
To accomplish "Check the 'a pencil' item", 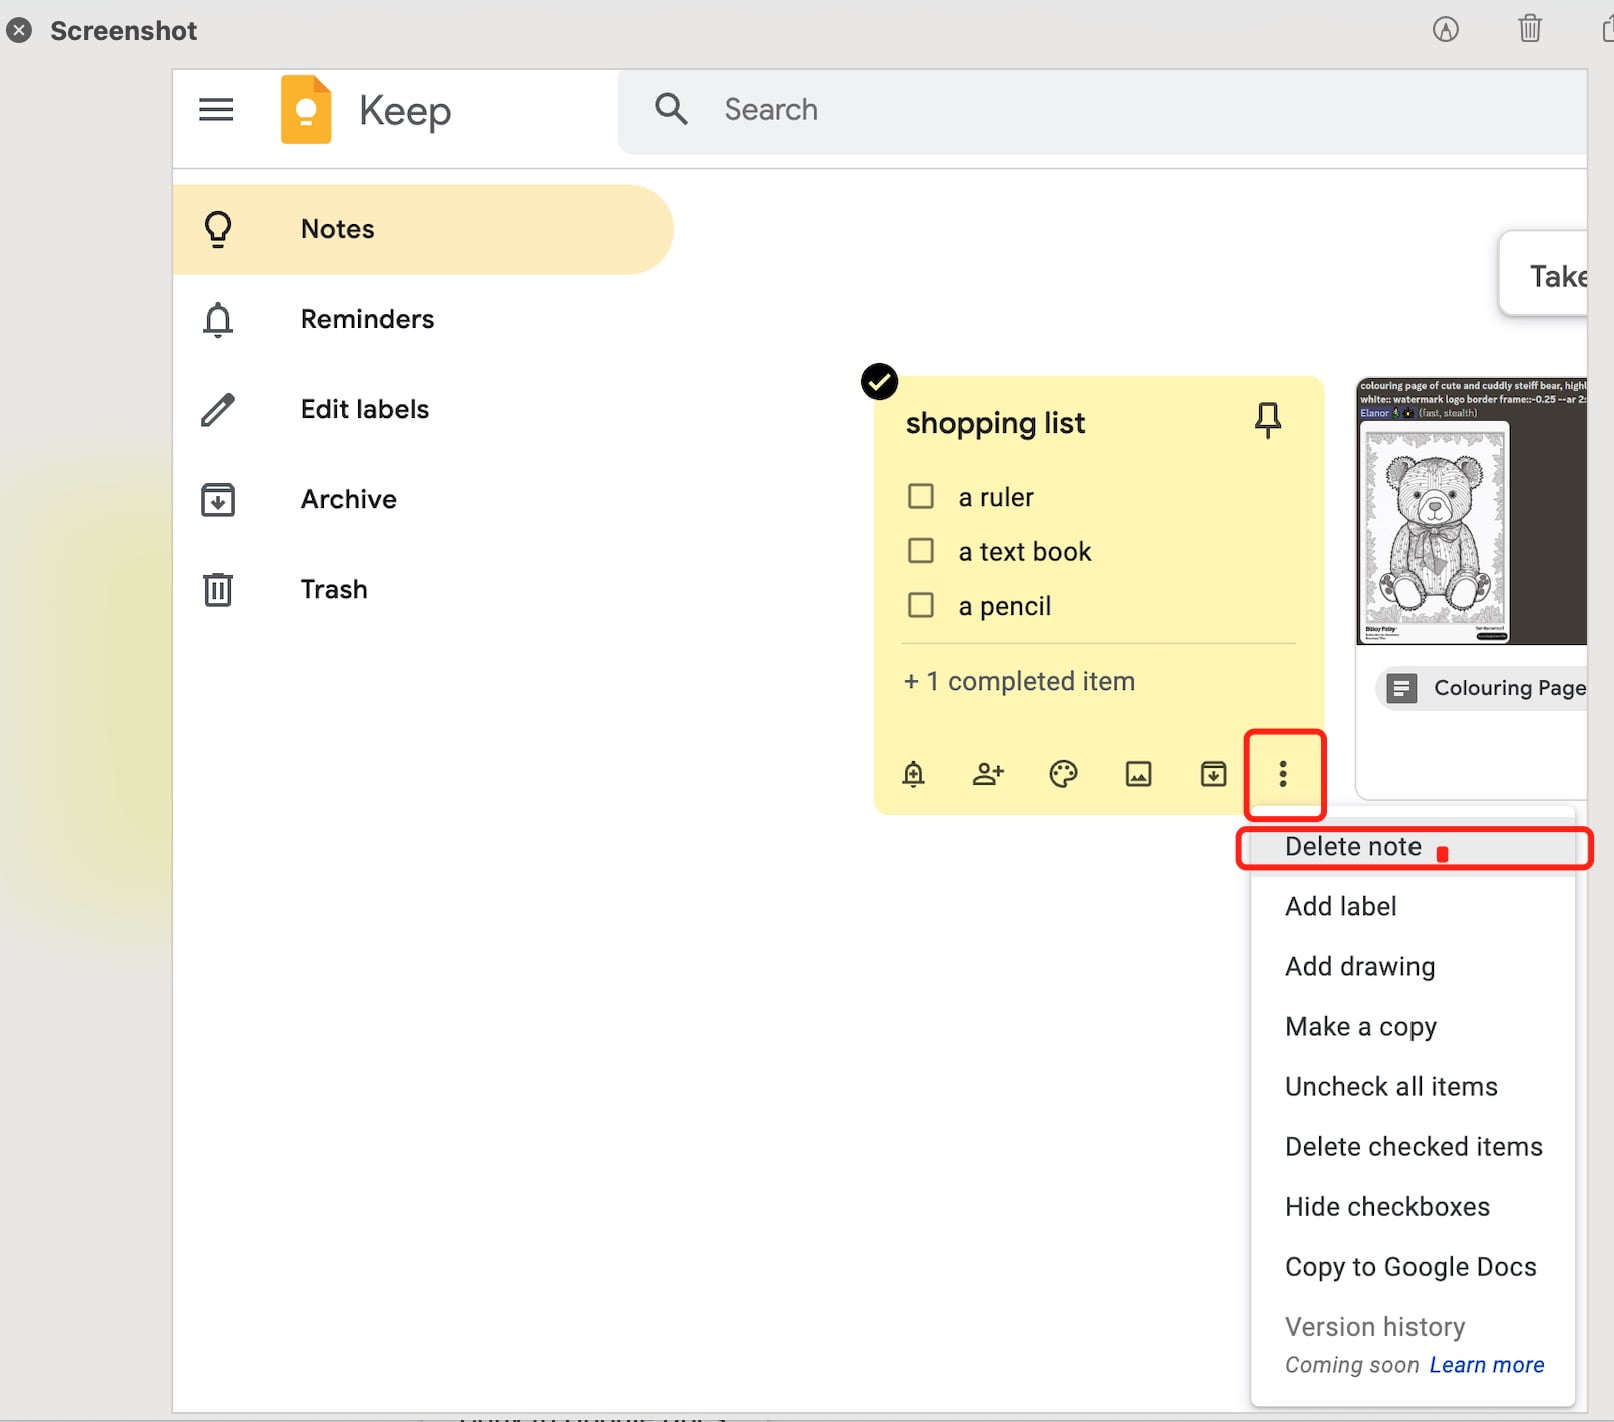I will (920, 605).
